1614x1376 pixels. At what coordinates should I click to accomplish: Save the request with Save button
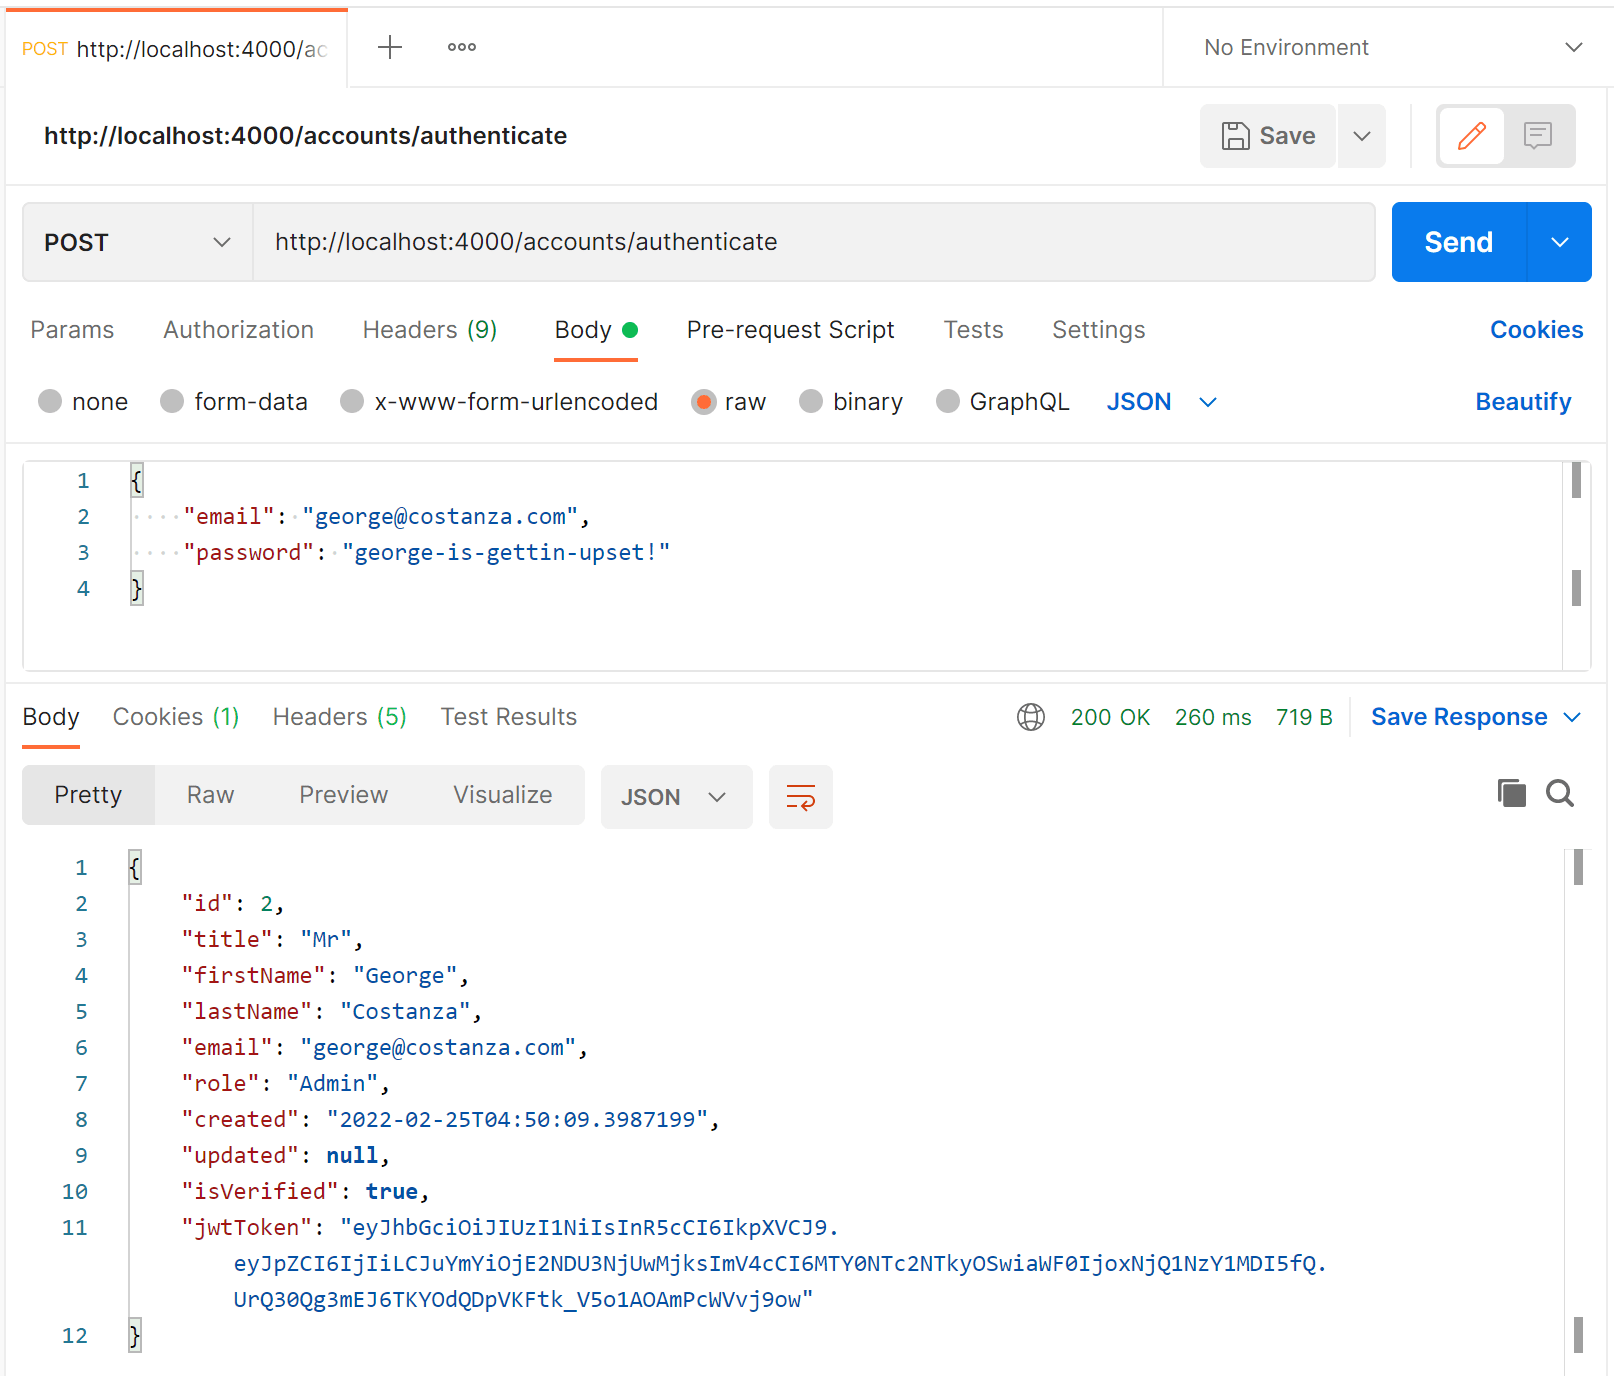click(x=1268, y=136)
